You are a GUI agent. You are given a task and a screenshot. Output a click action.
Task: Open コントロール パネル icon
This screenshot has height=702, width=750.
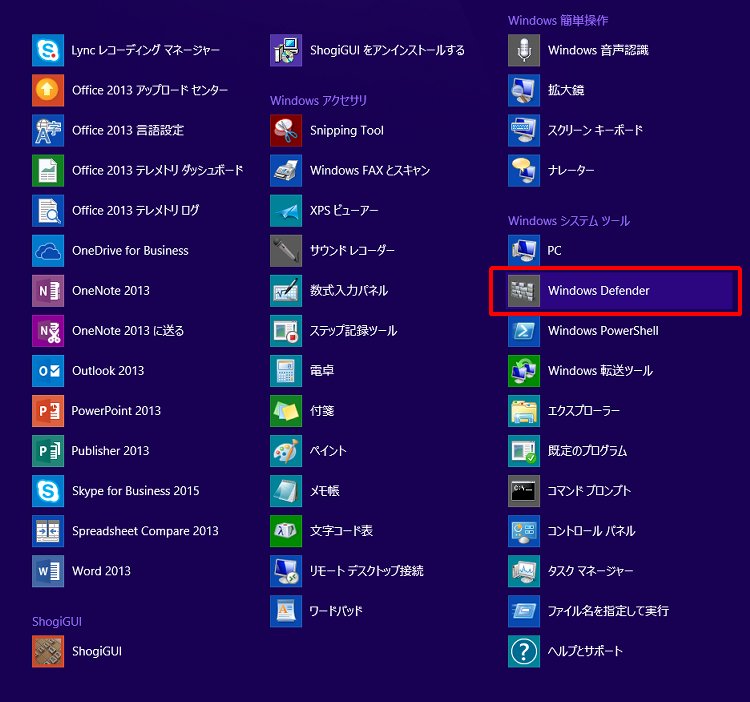(524, 531)
